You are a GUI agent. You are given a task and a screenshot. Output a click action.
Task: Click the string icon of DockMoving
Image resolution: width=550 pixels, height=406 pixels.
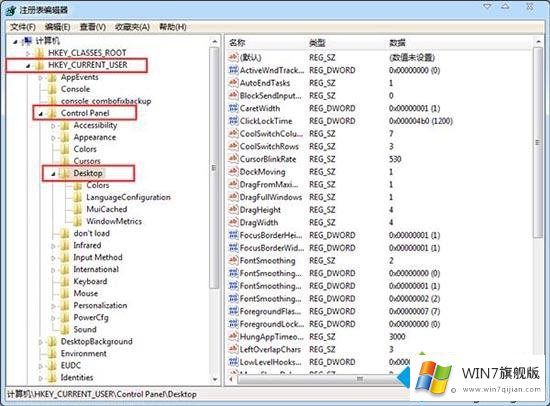click(233, 171)
